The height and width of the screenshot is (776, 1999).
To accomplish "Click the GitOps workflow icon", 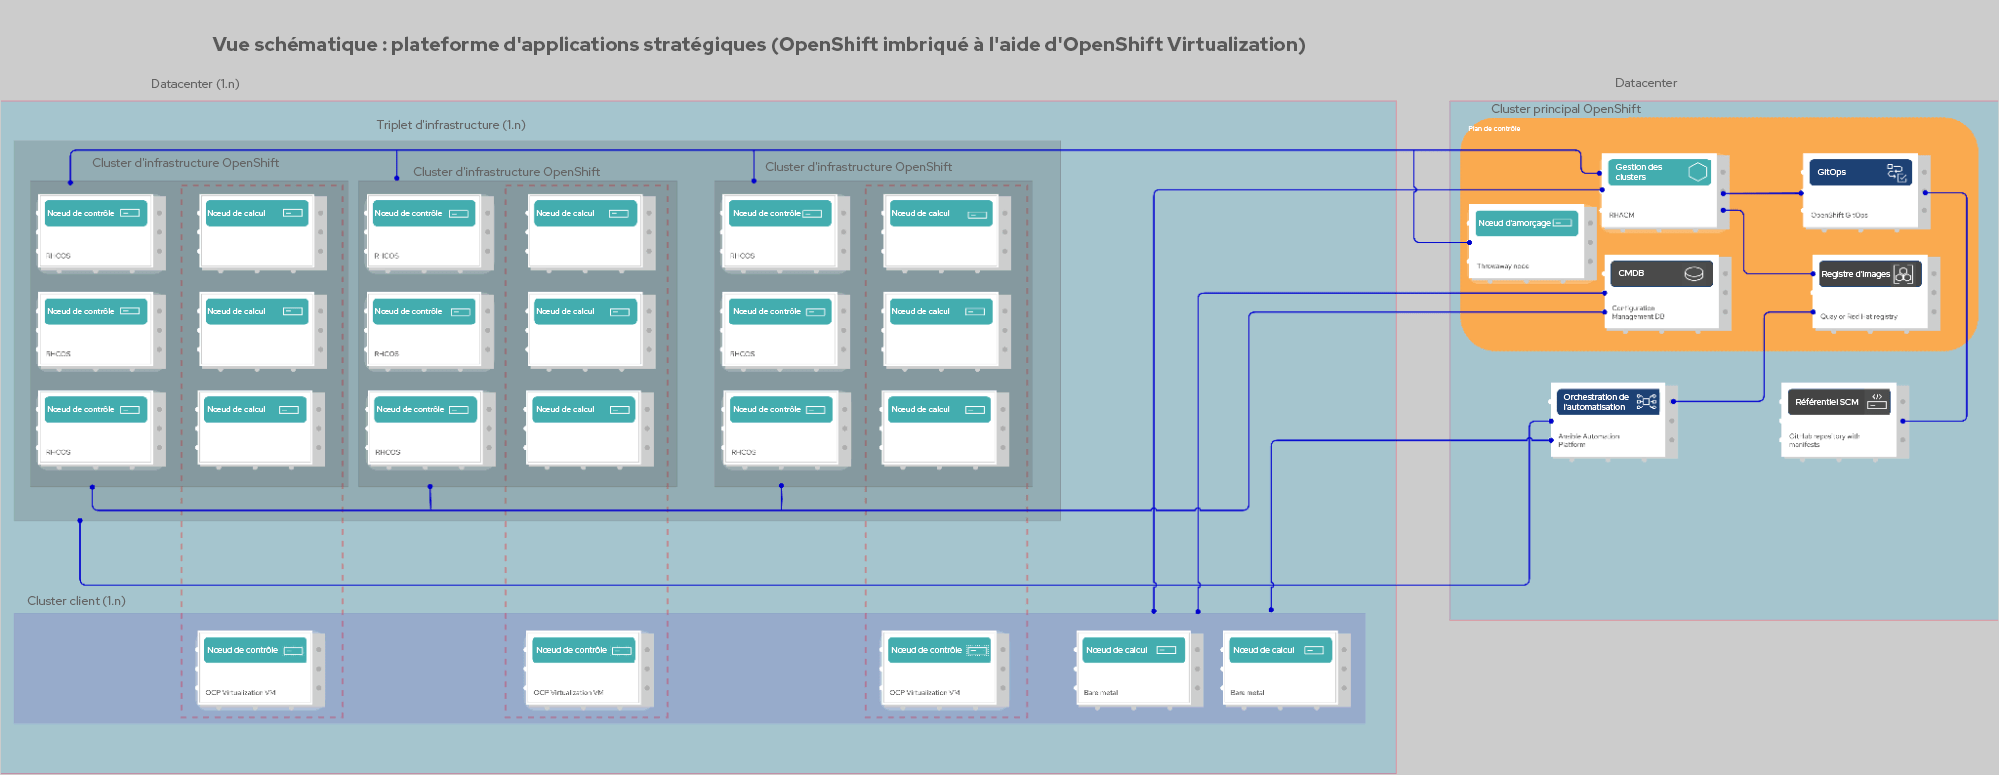I will click(1896, 172).
